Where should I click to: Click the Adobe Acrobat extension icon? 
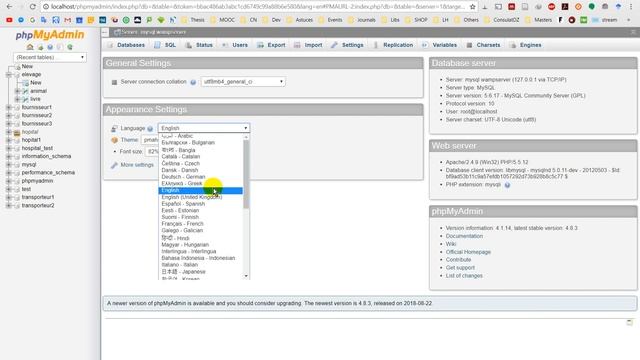(x=565, y=7)
